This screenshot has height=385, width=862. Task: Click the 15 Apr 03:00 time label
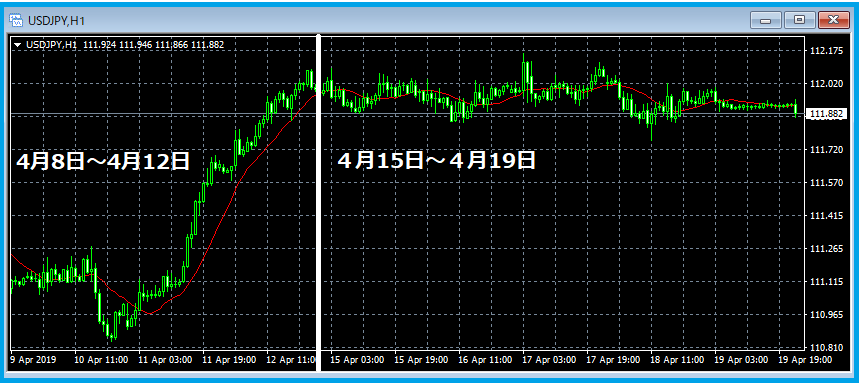point(357,360)
